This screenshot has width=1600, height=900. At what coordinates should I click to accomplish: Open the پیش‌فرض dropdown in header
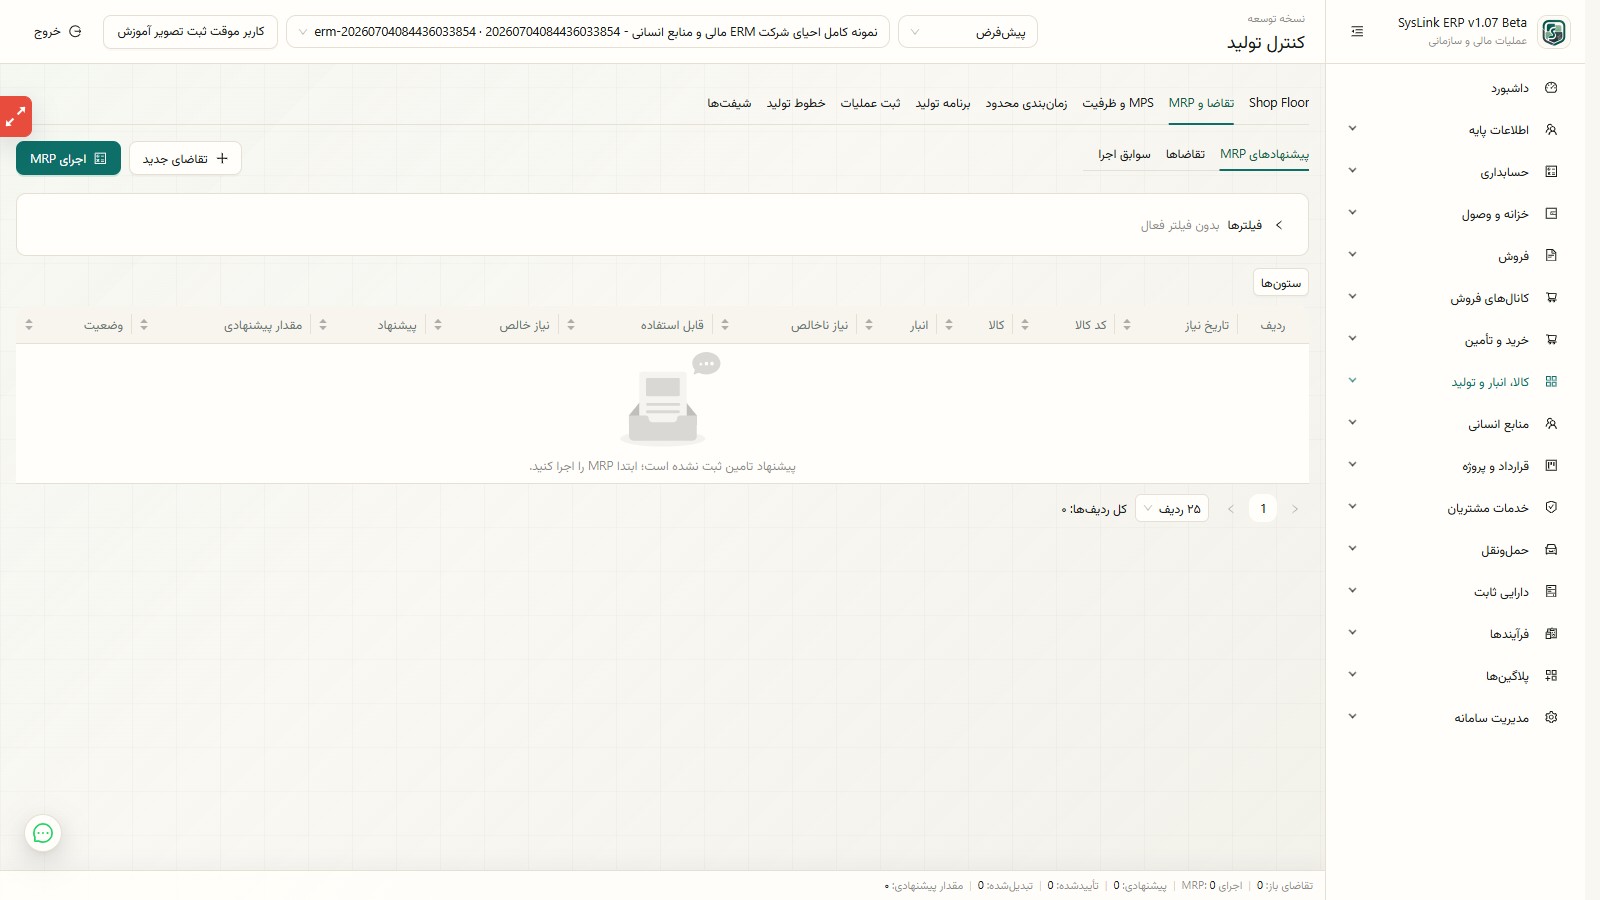coord(968,32)
